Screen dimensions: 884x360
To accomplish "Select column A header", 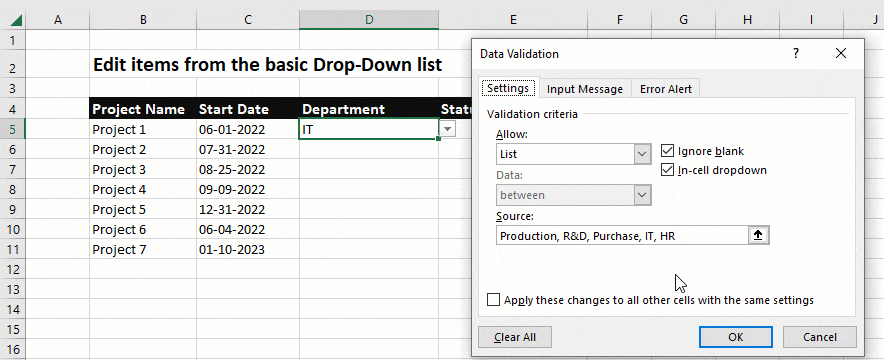I will (x=58, y=20).
